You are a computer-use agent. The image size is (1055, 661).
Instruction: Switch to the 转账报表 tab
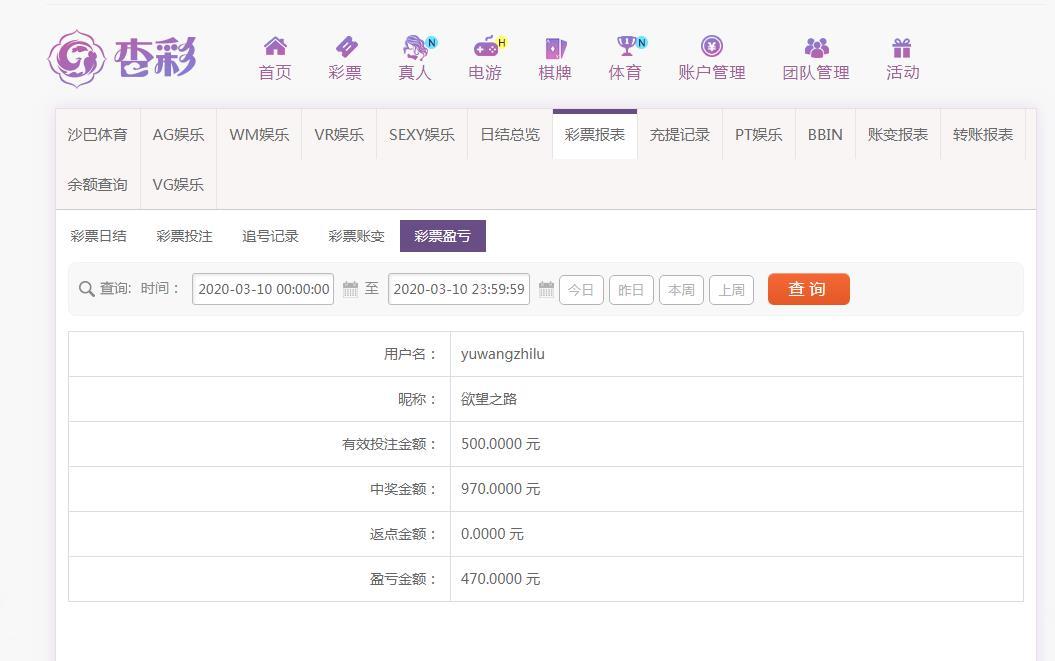pos(983,135)
